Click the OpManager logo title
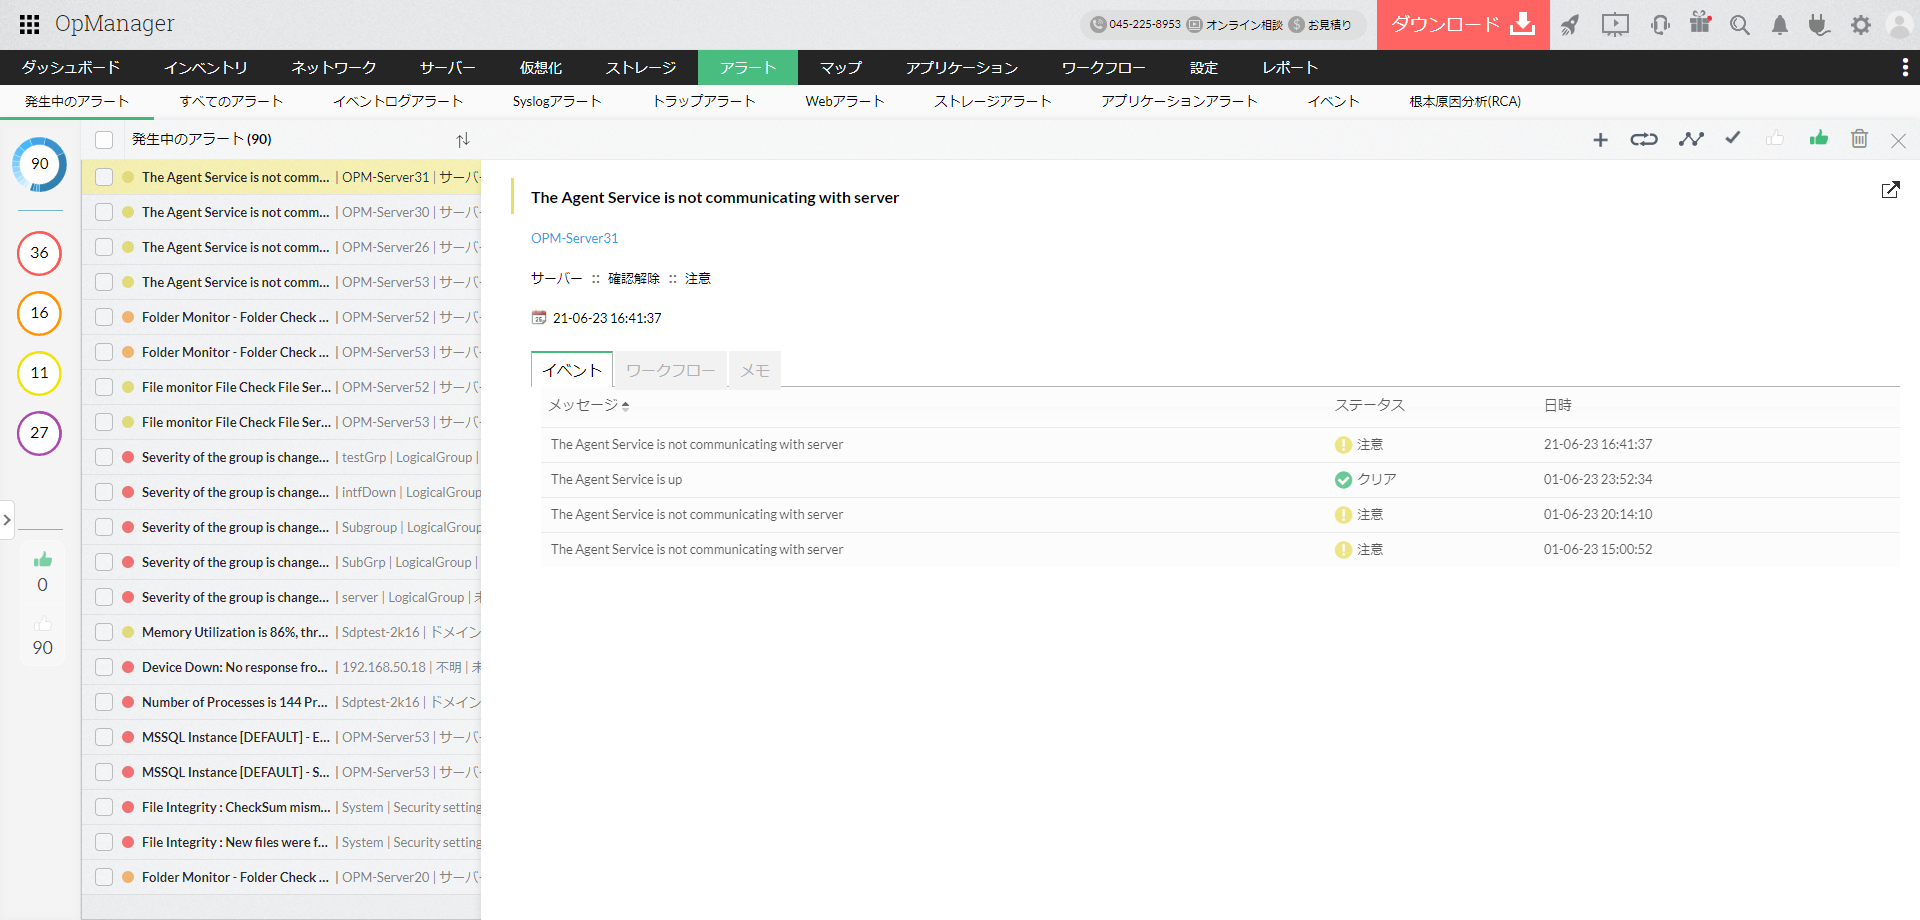Viewport: 1920px width, 920px height. point(115,24)
